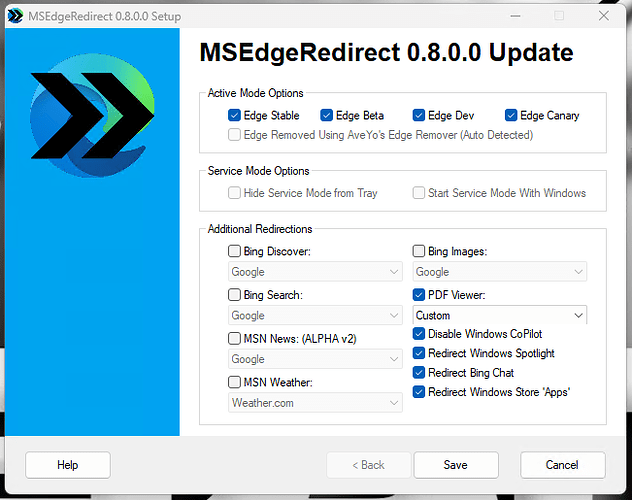Uncheck Edge Canary mode
This screenshot has height=500, width=632.
[511, 116]
